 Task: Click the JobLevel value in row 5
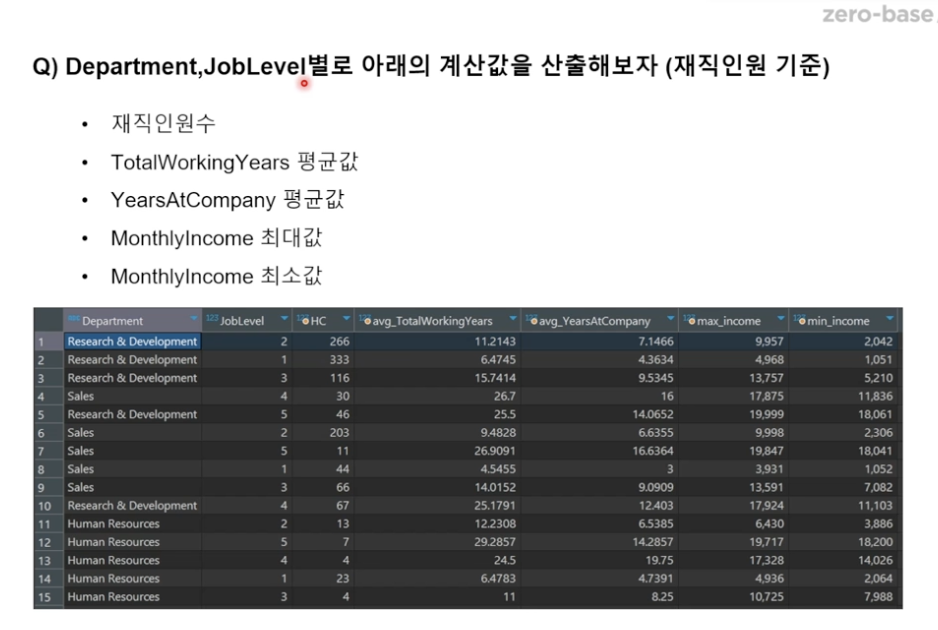click(x=284, y=414)
